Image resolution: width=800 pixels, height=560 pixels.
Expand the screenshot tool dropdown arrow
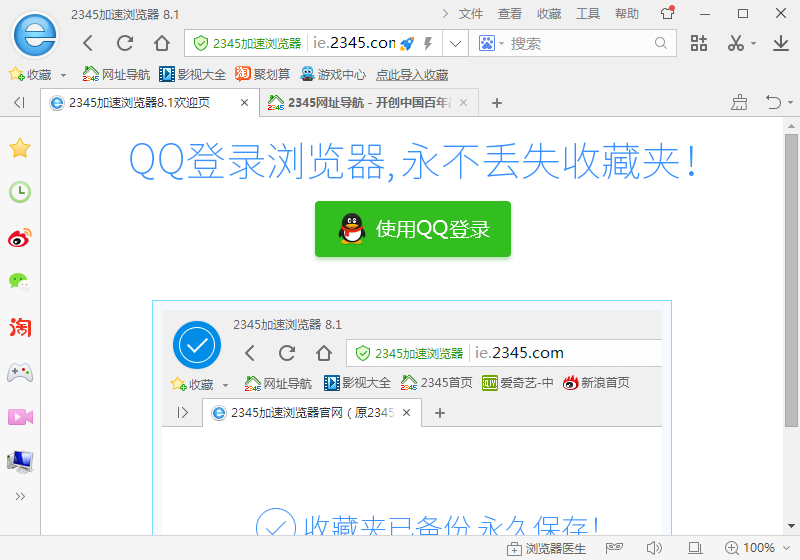point(753,44)
